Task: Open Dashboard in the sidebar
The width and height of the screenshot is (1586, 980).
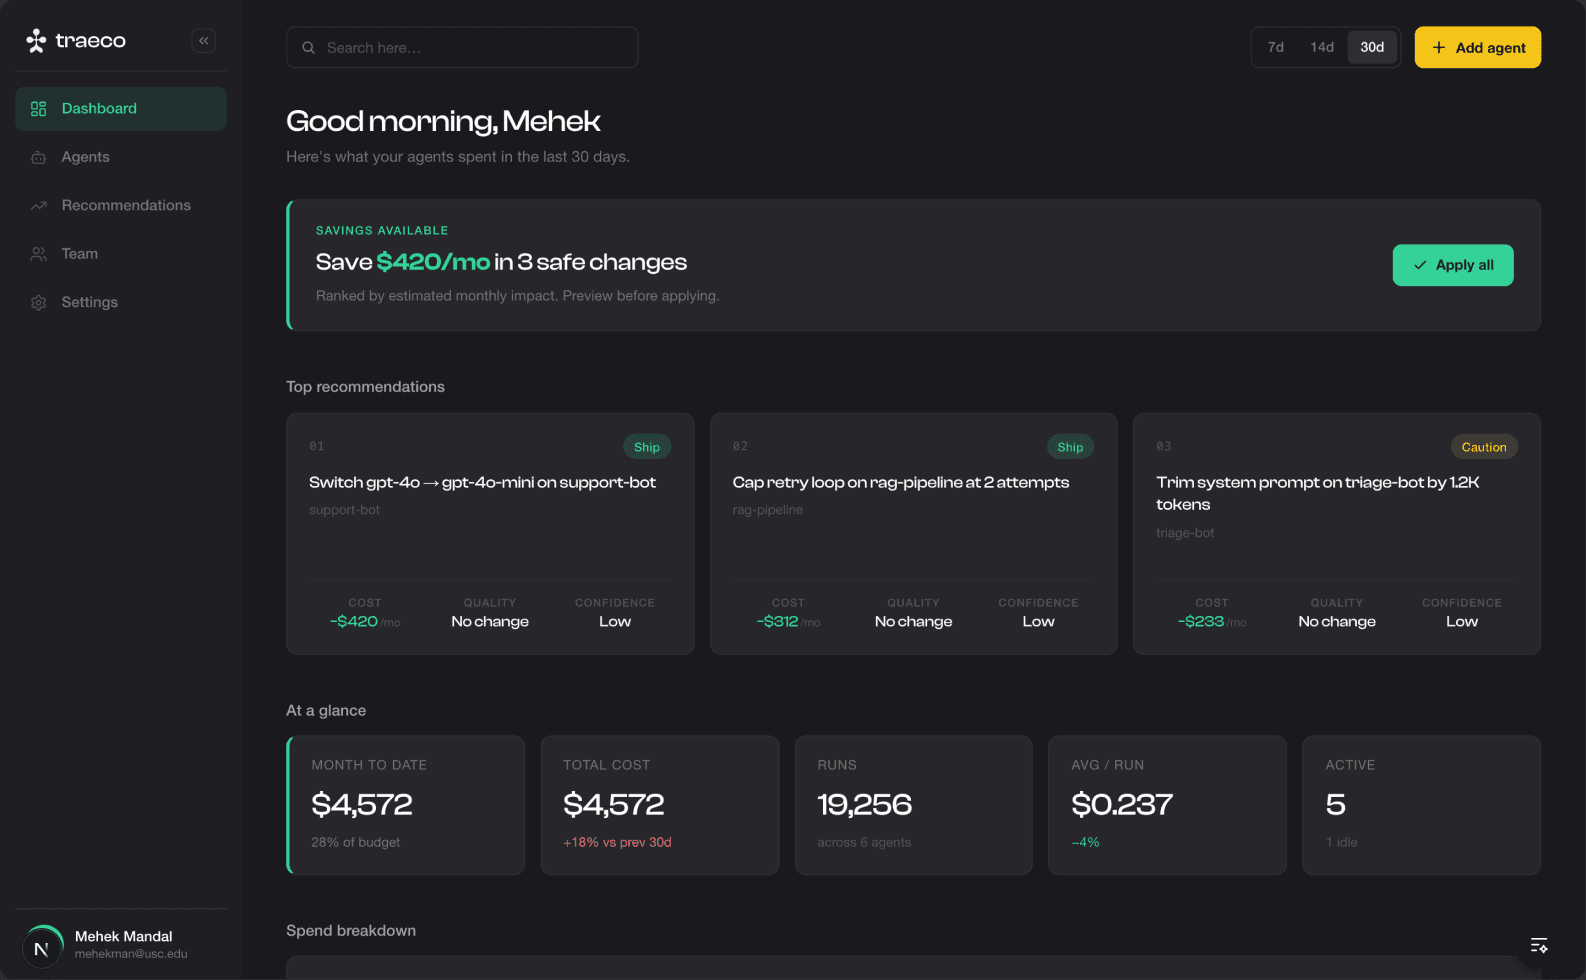Action: (x=121, y=109)
